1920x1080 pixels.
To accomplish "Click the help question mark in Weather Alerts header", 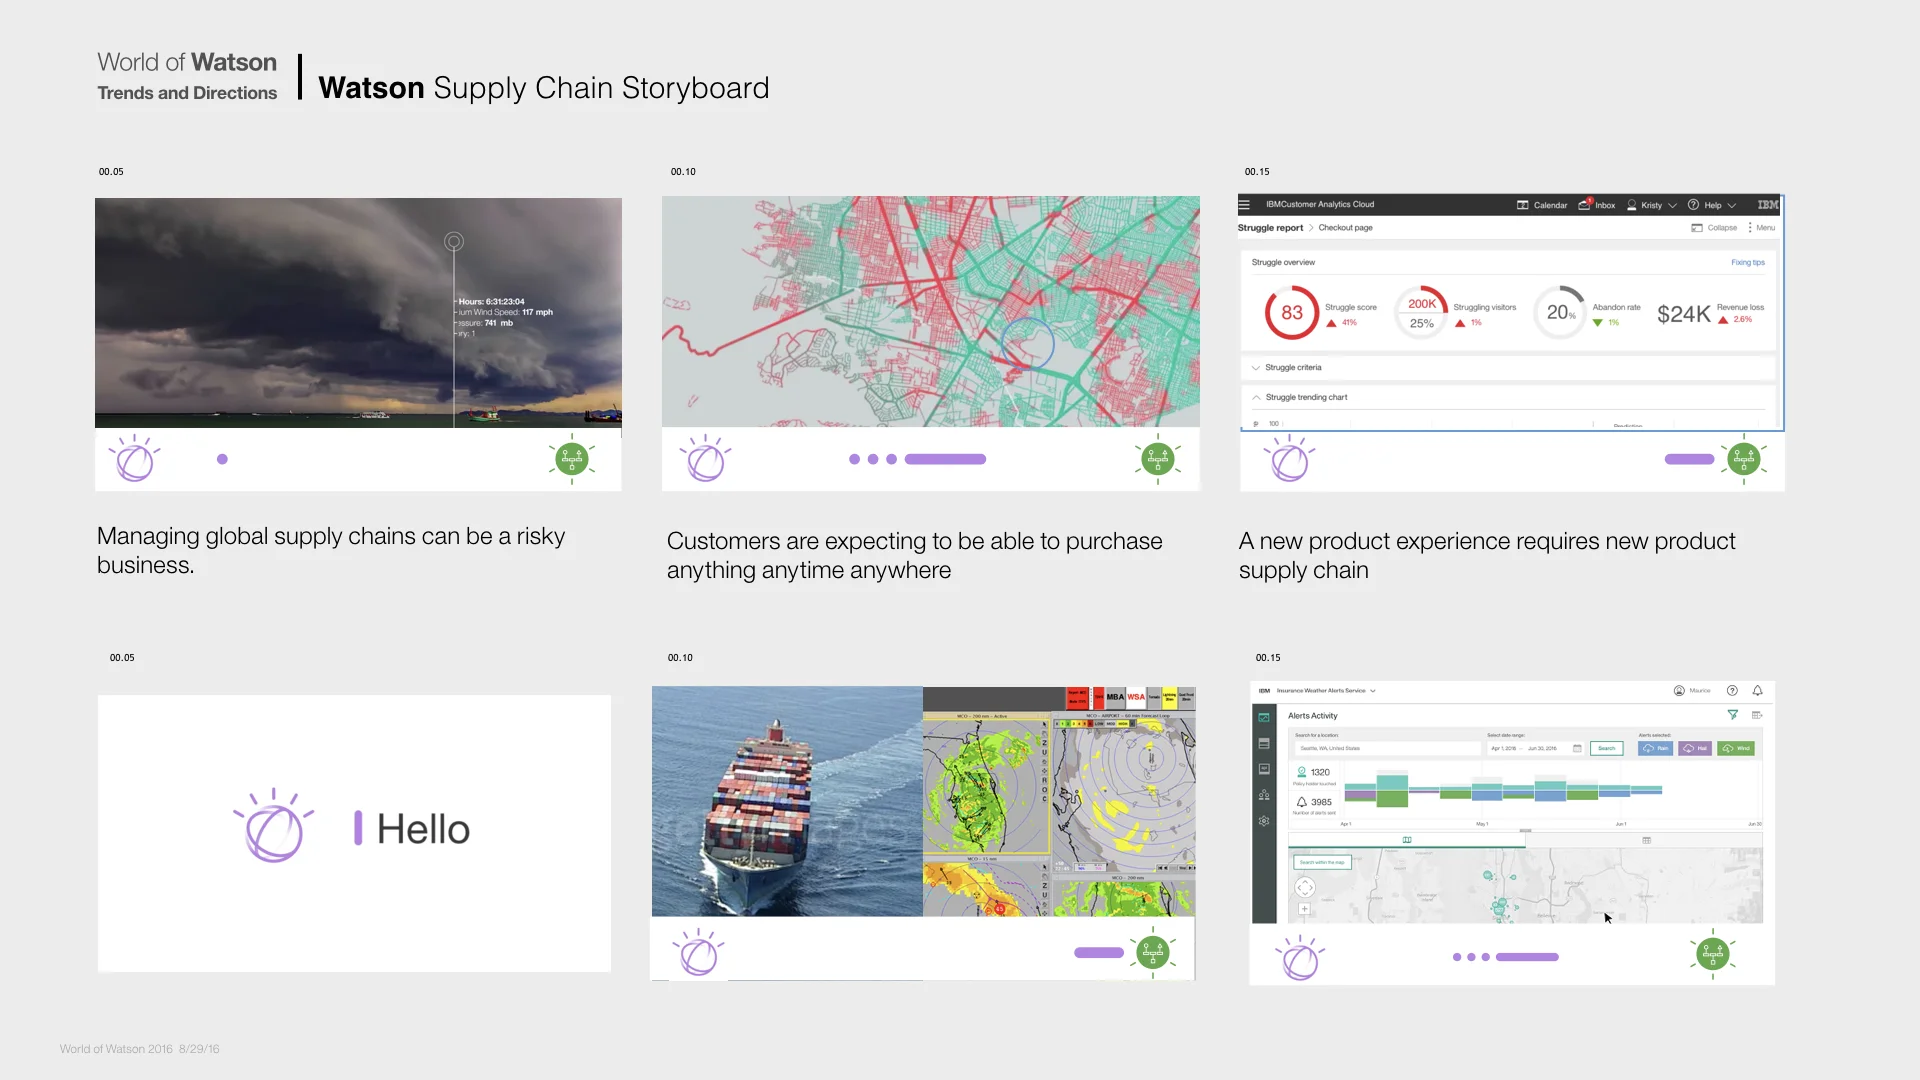I will 1733,691.
